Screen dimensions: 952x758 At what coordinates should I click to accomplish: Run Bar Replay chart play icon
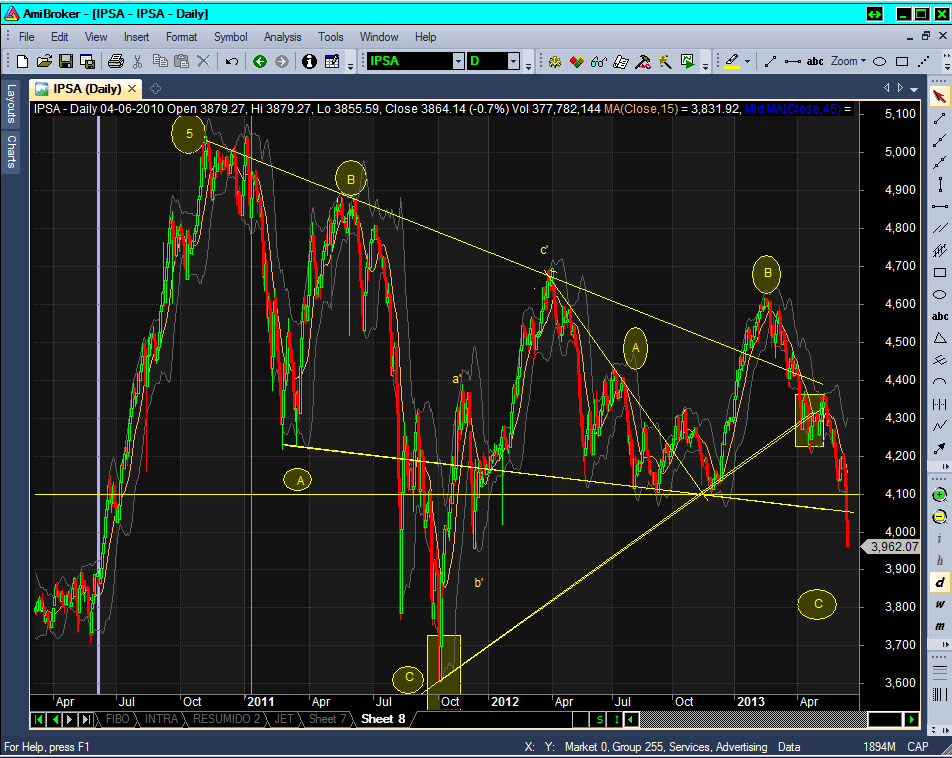[687, 61]
